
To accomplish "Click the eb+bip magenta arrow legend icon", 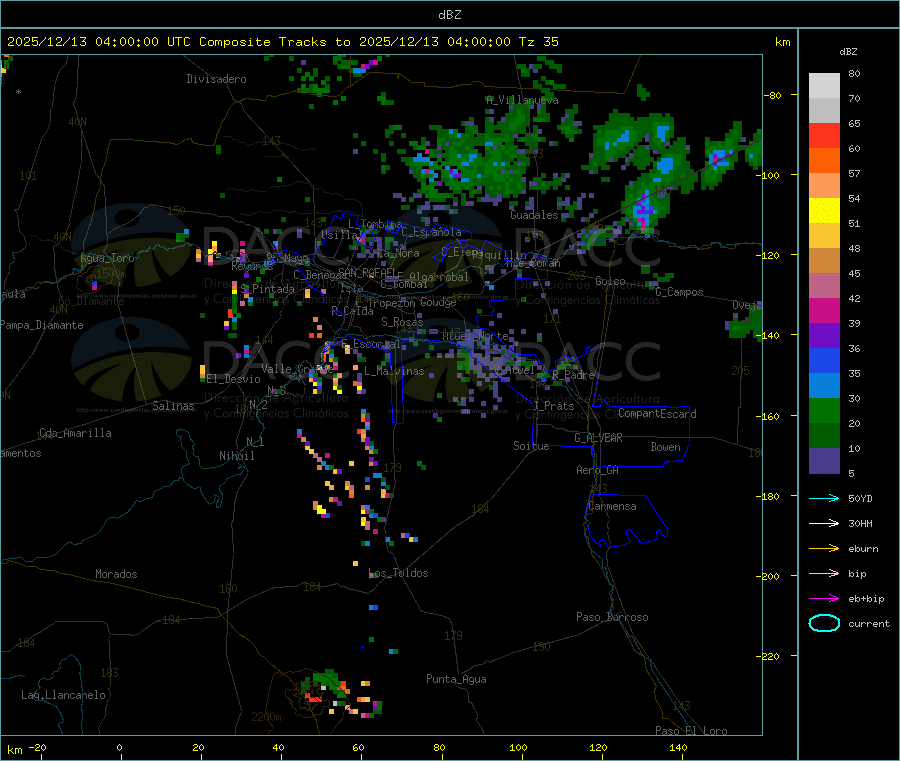I will pos(824,599).
